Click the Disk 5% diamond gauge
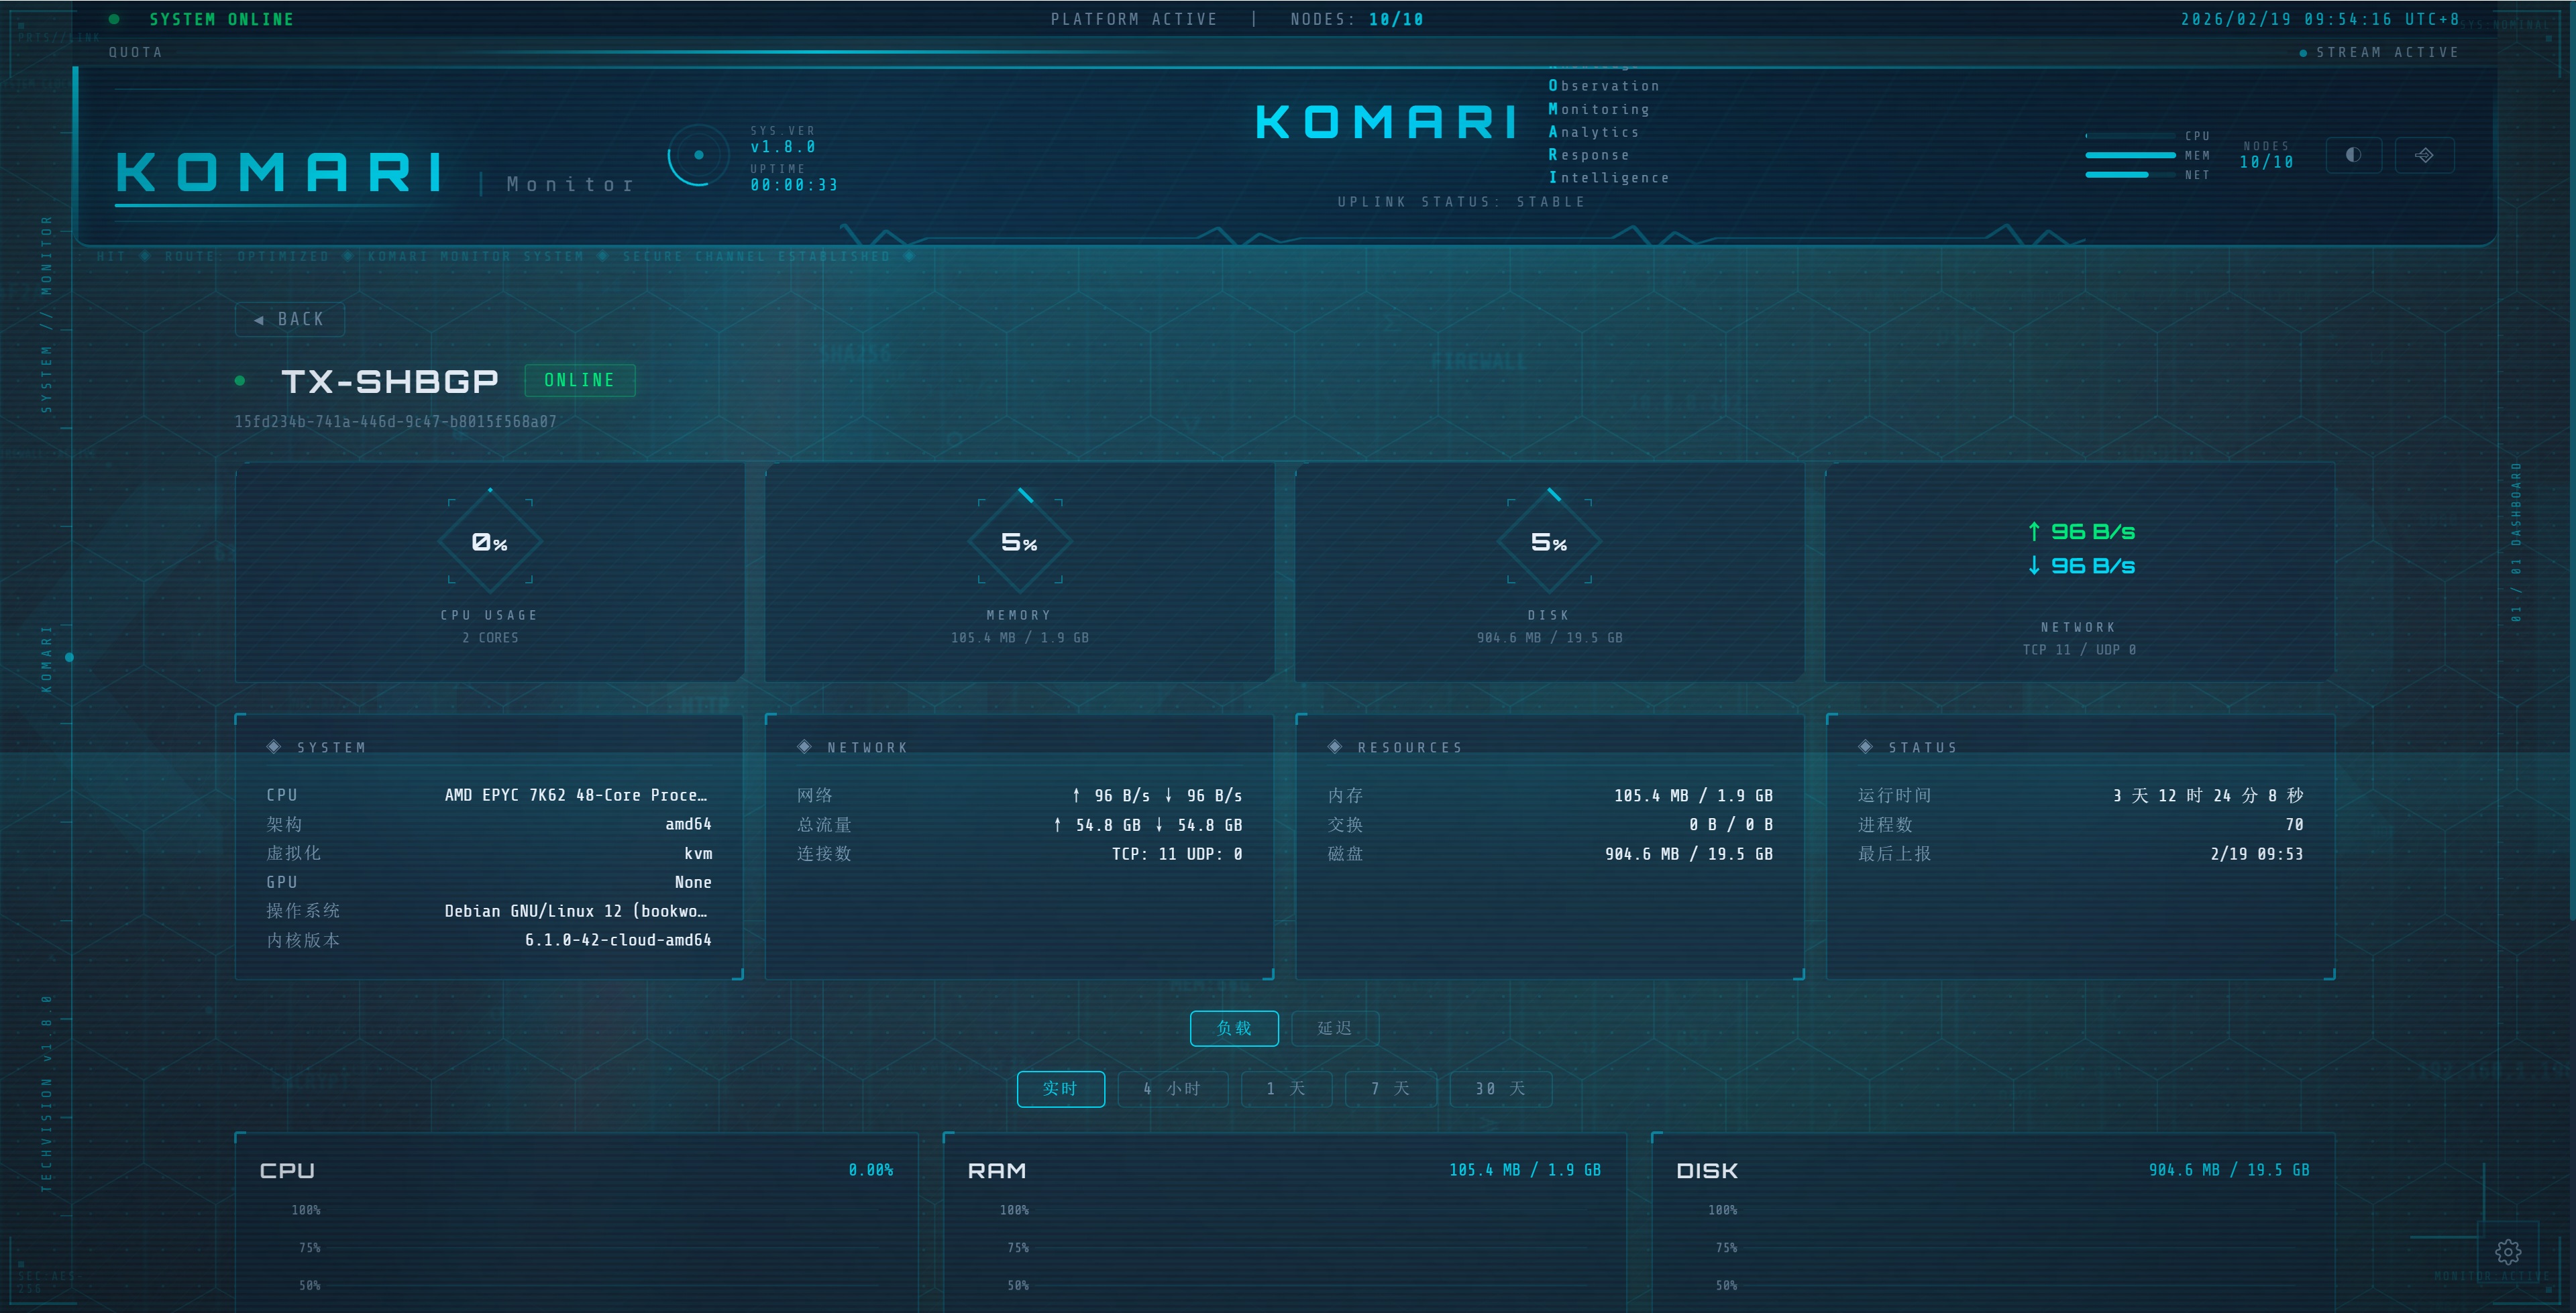 [1549, 541]
